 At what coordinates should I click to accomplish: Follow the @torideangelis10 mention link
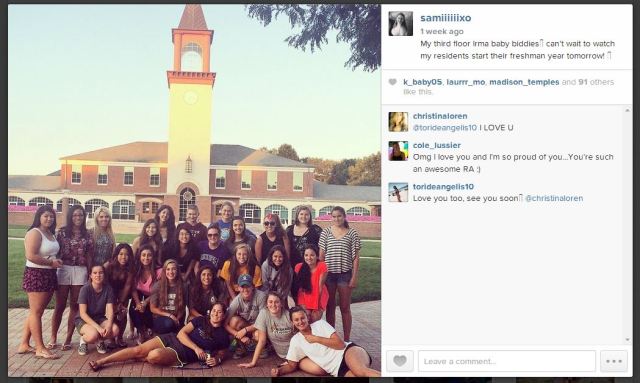pos(445,128)
